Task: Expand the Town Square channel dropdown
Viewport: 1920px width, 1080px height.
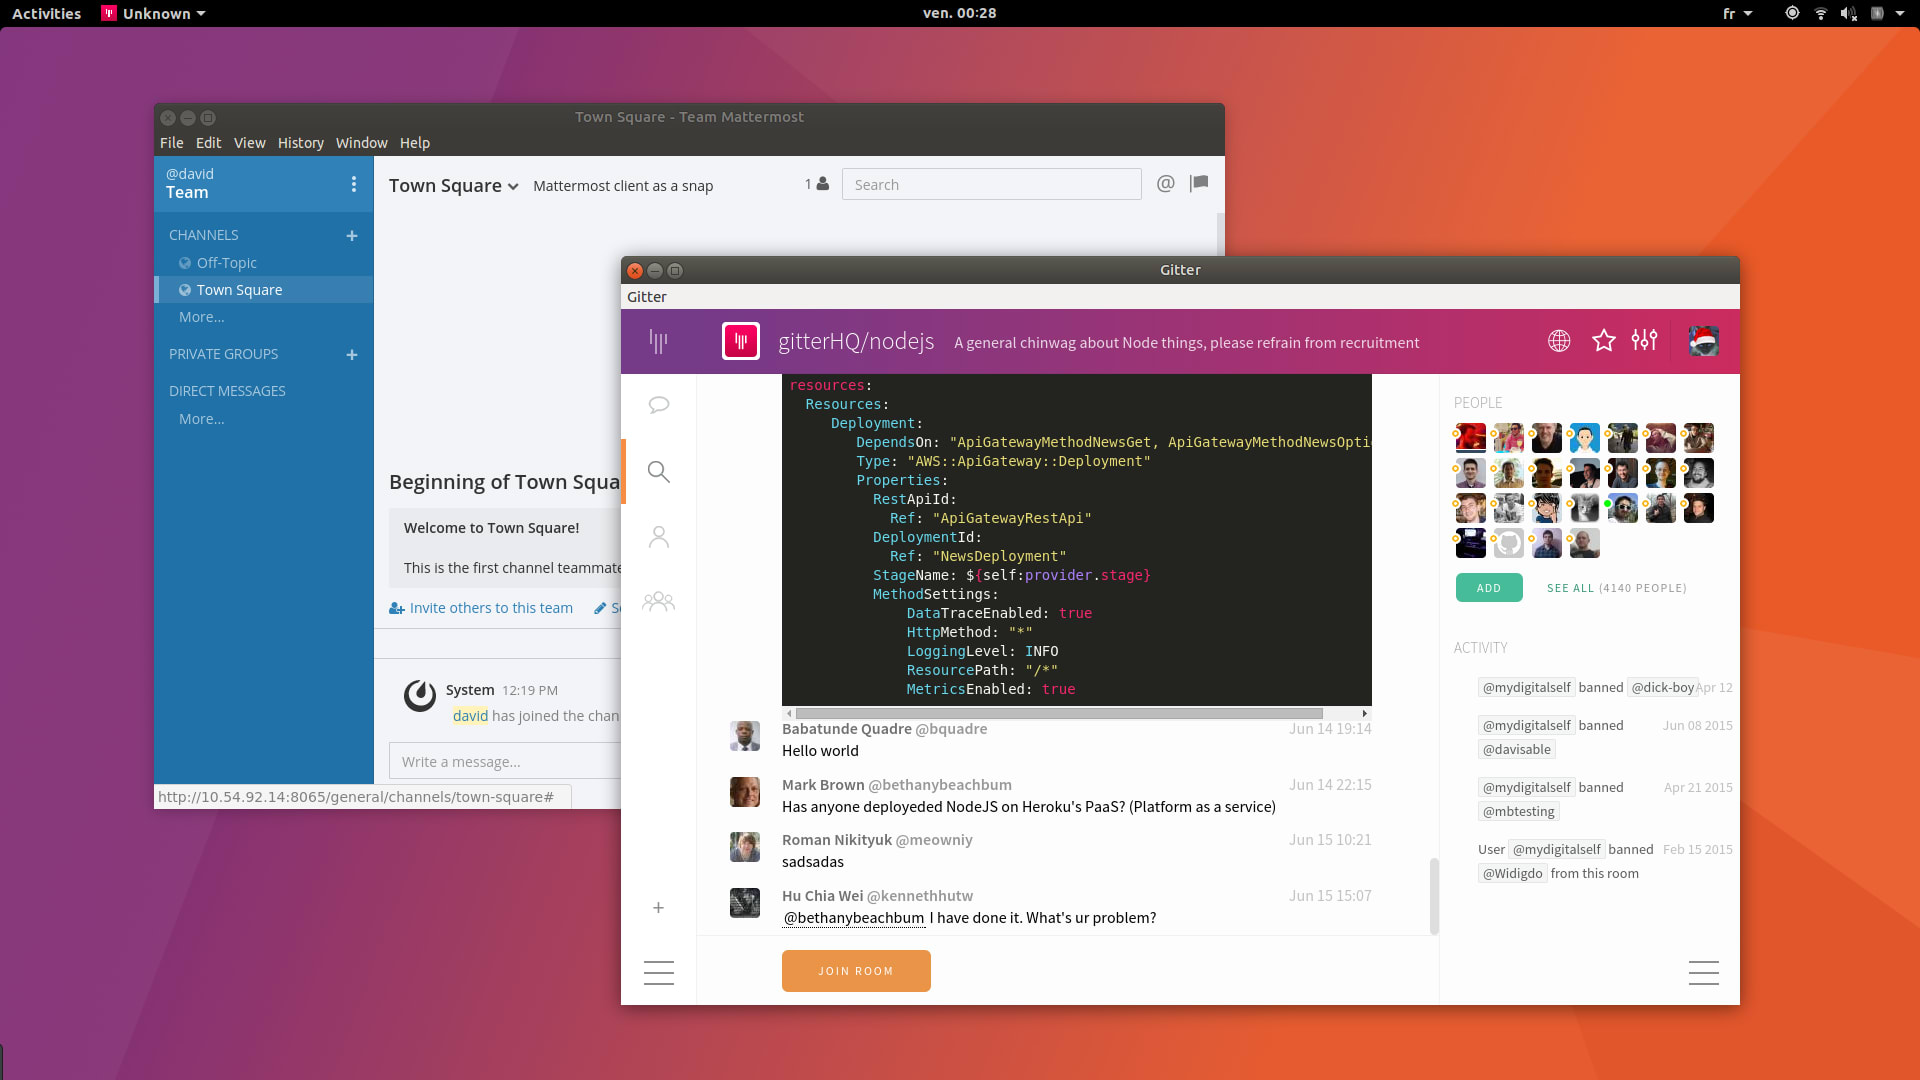Action: [x=513, y=187]
